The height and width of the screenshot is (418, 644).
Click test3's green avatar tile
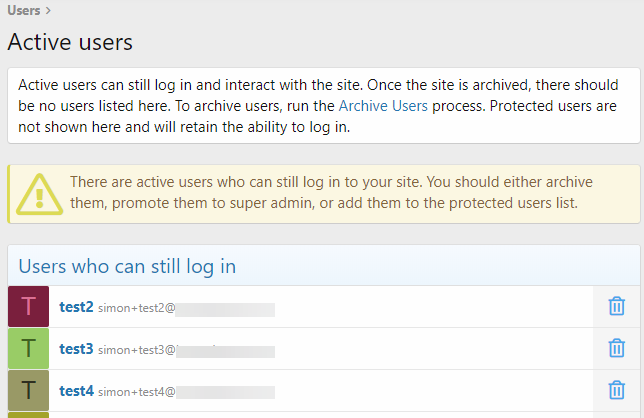pos(28,348)
